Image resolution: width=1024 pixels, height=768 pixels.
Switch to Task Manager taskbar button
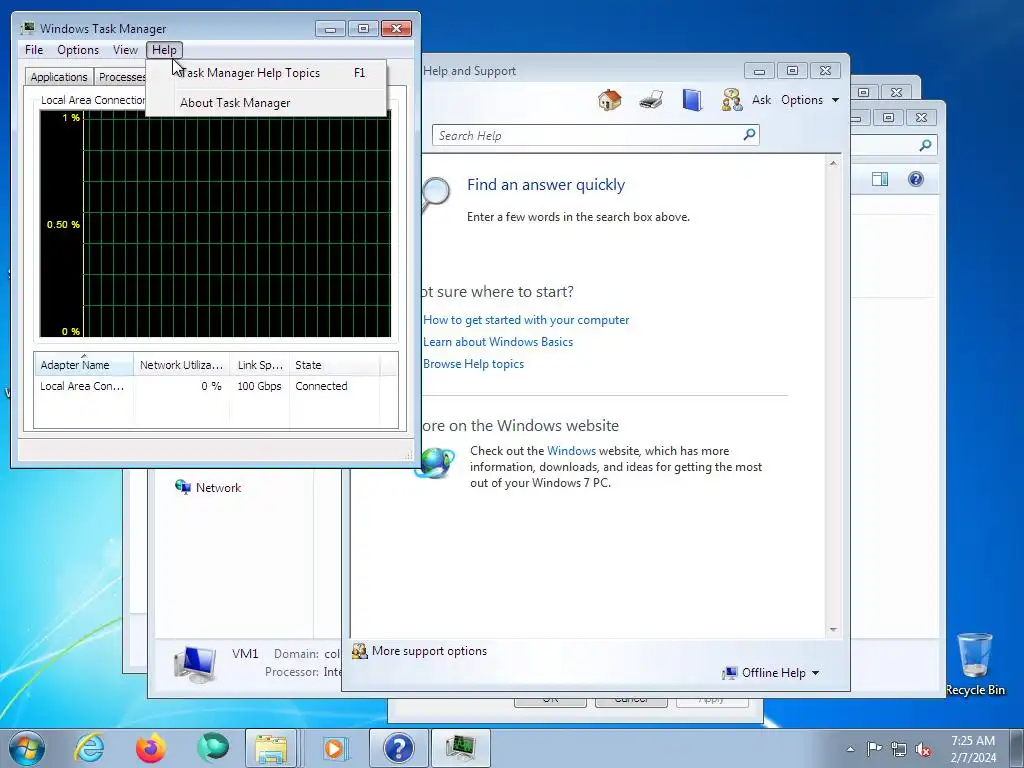pos(461,748)
